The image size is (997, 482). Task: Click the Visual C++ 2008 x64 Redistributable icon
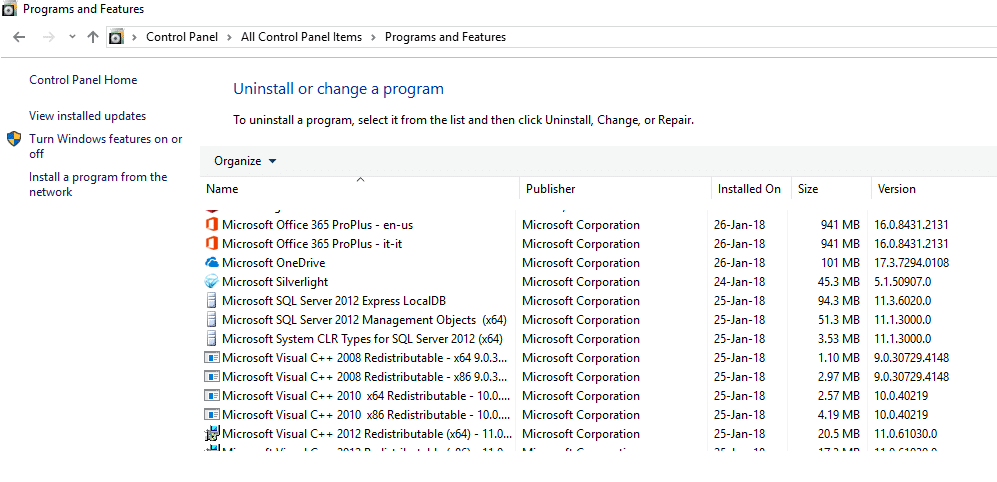coord(212,357)
